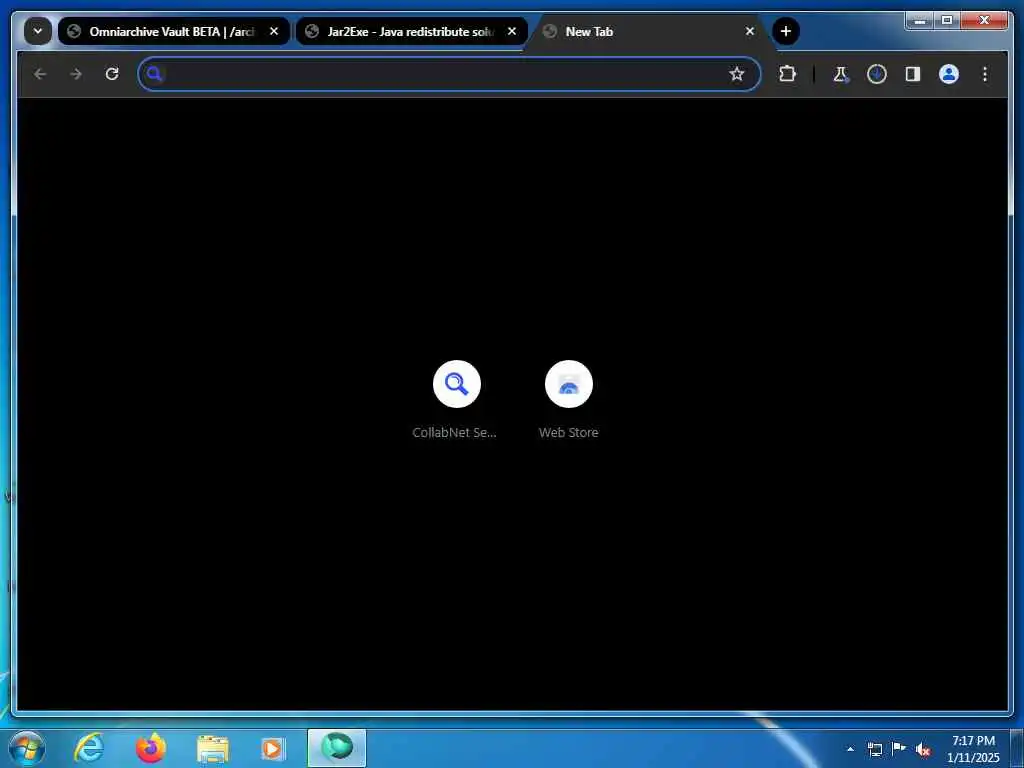Open the Action Center flag icon
The width and height of the screenshot is (1024, 768).
coord(899,749)
